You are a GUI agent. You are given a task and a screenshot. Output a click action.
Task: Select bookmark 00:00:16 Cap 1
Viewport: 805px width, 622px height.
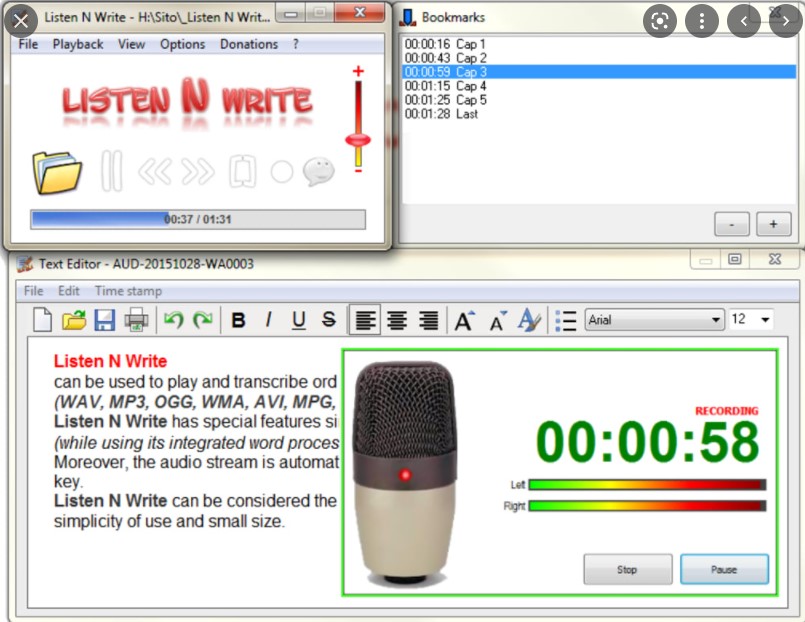(x=599, y=44)
